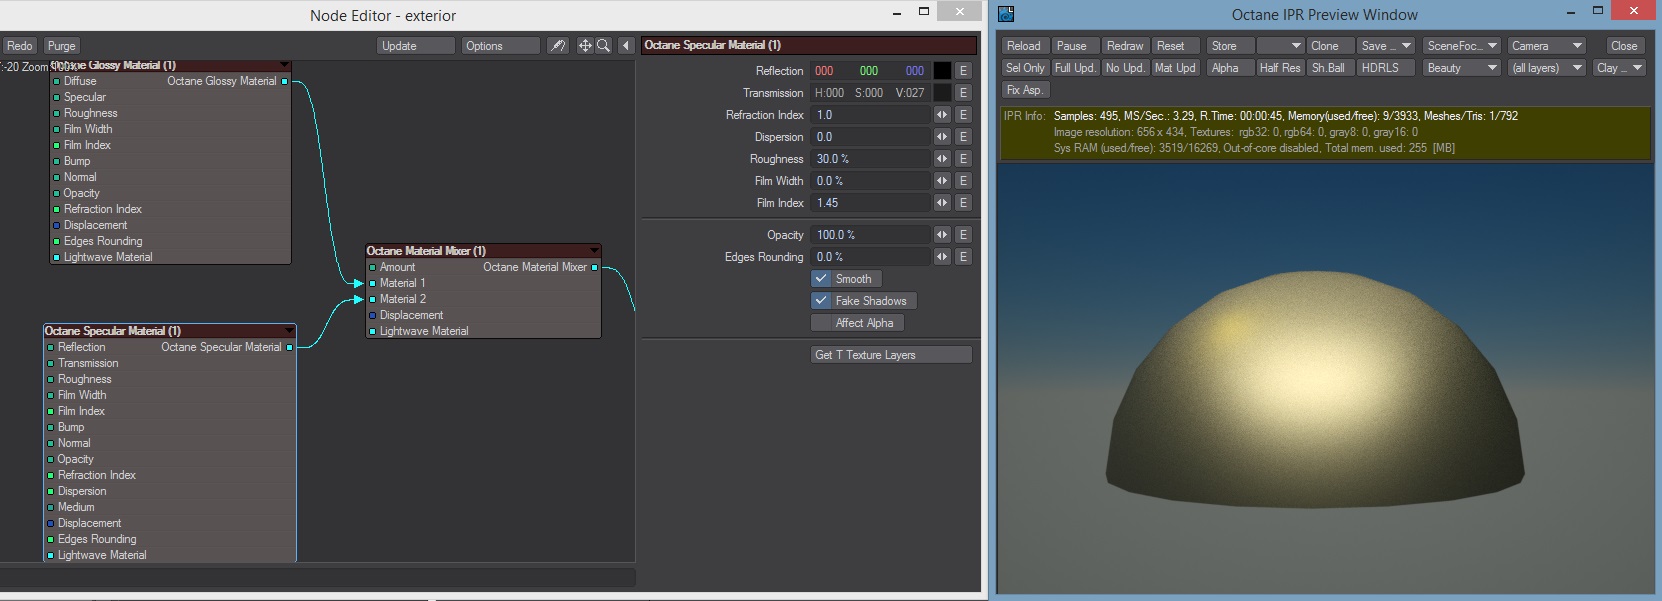The image size is (1662, 601).
Task: Toggle HDRLS option
Action: pyautogui.click(x=1386, y=68)
